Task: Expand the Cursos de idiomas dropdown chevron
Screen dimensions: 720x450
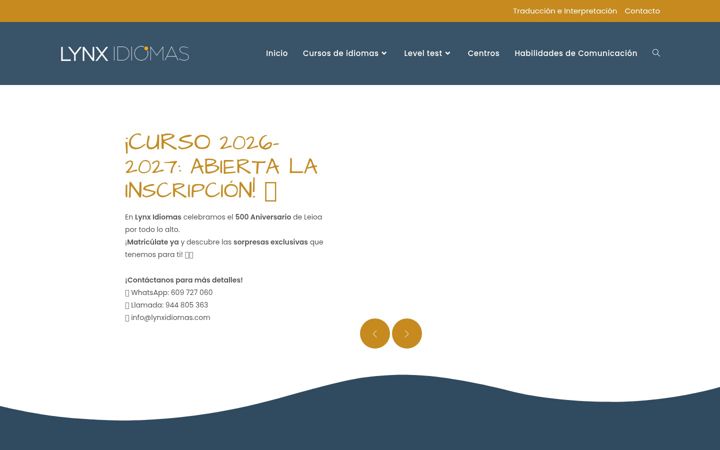Action: [x=384, y=53]
